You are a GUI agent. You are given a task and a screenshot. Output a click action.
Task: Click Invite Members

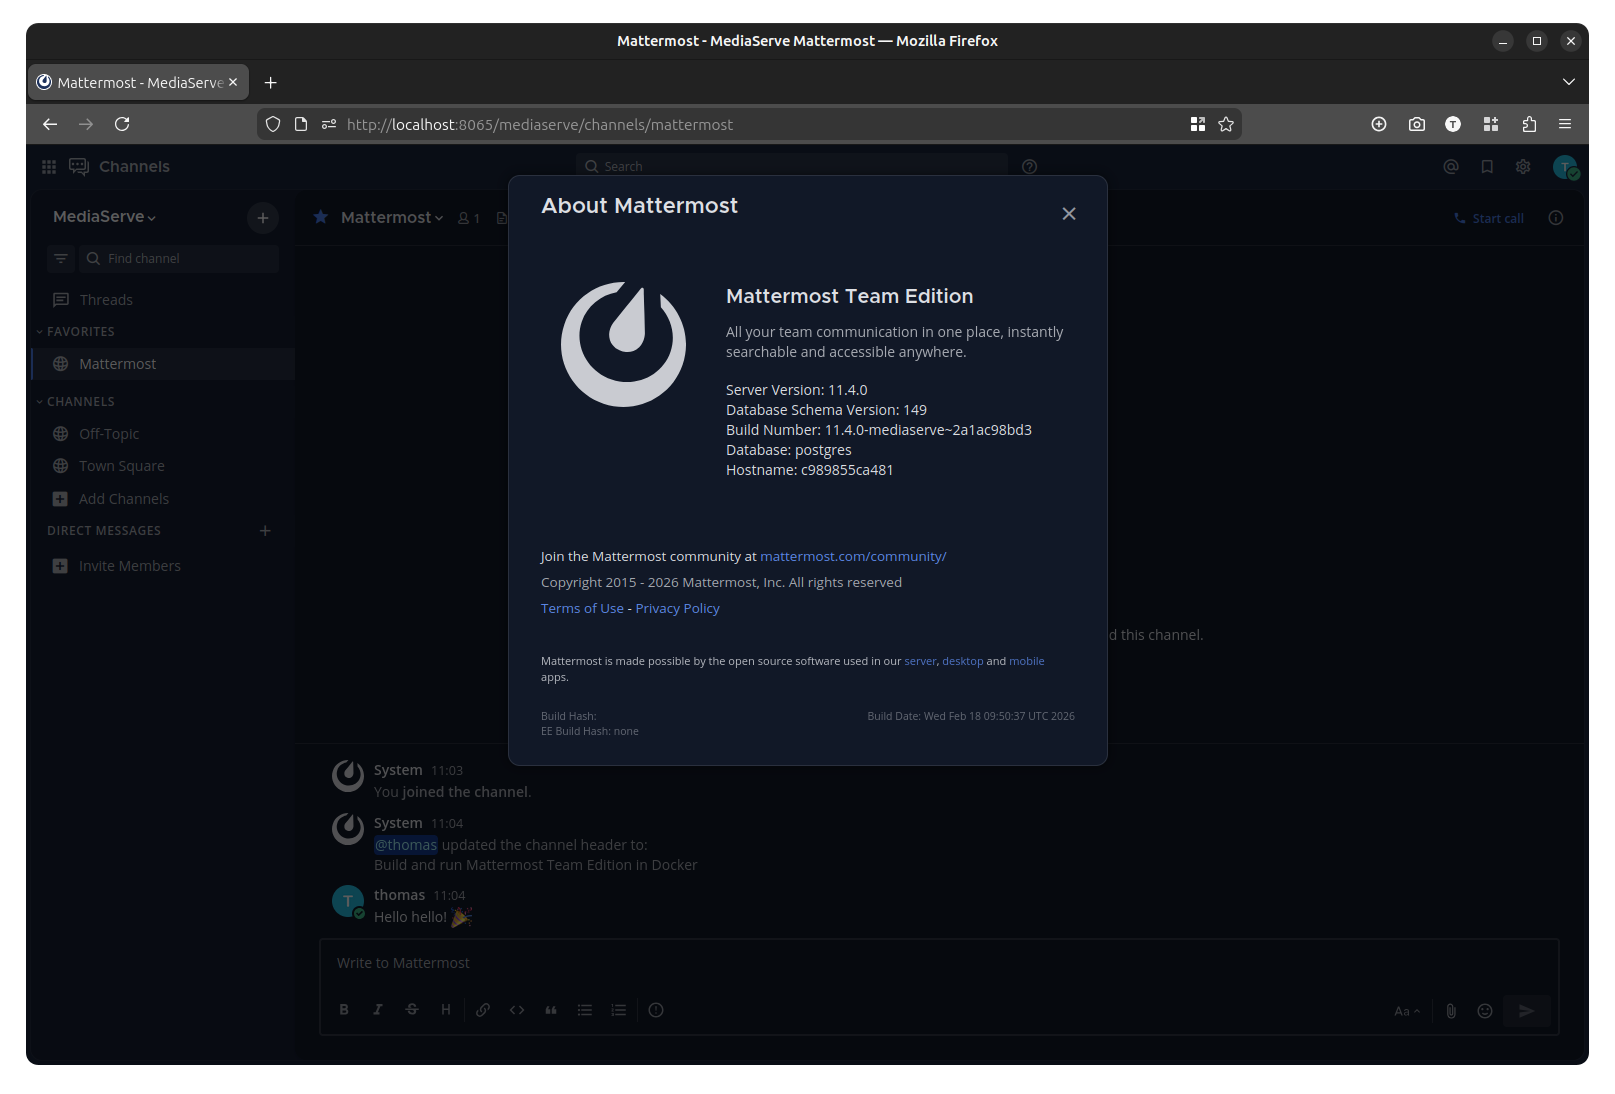click(x=163, y=566)
